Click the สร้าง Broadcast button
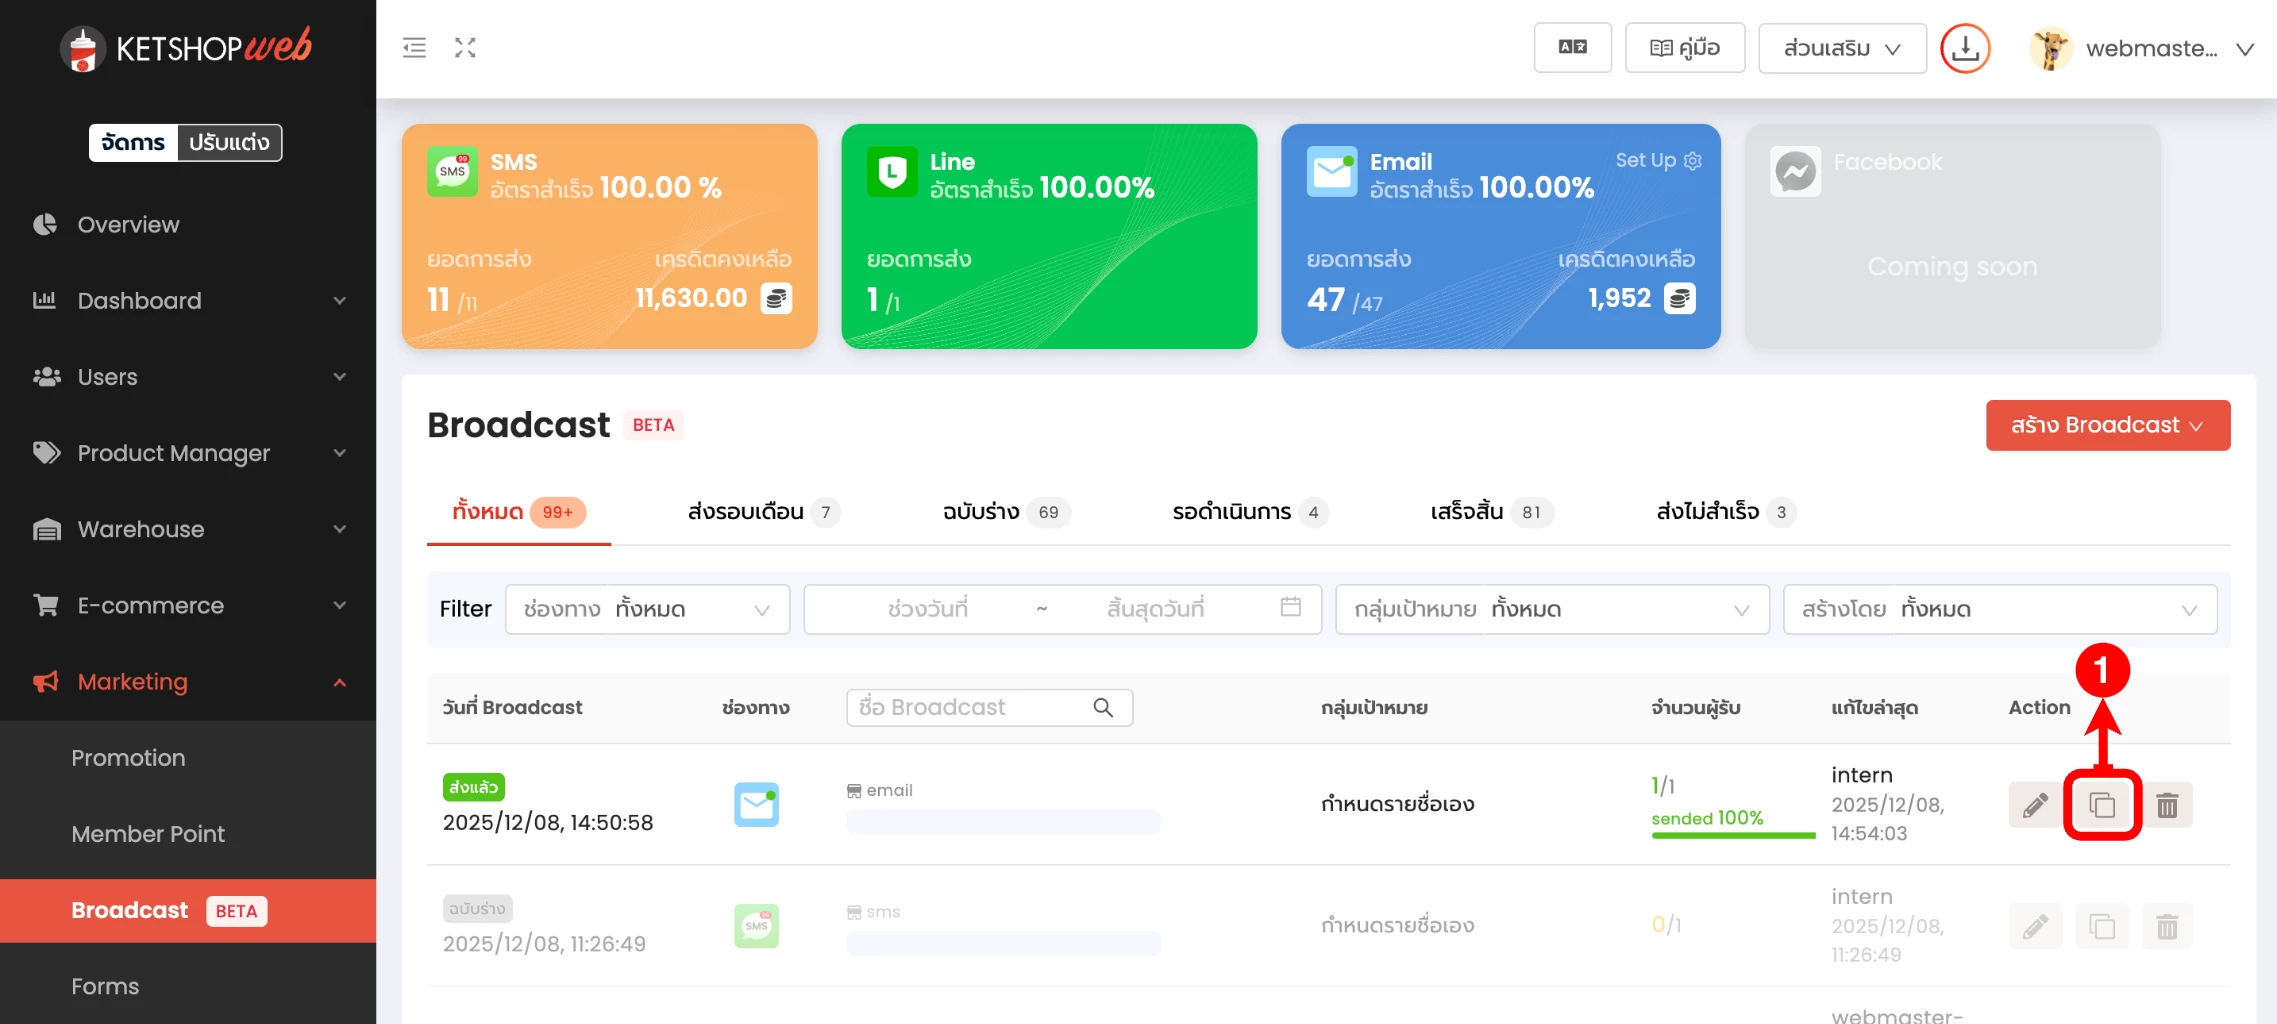This screenshot has width=2277, height=1024. tap(2107, 425)
